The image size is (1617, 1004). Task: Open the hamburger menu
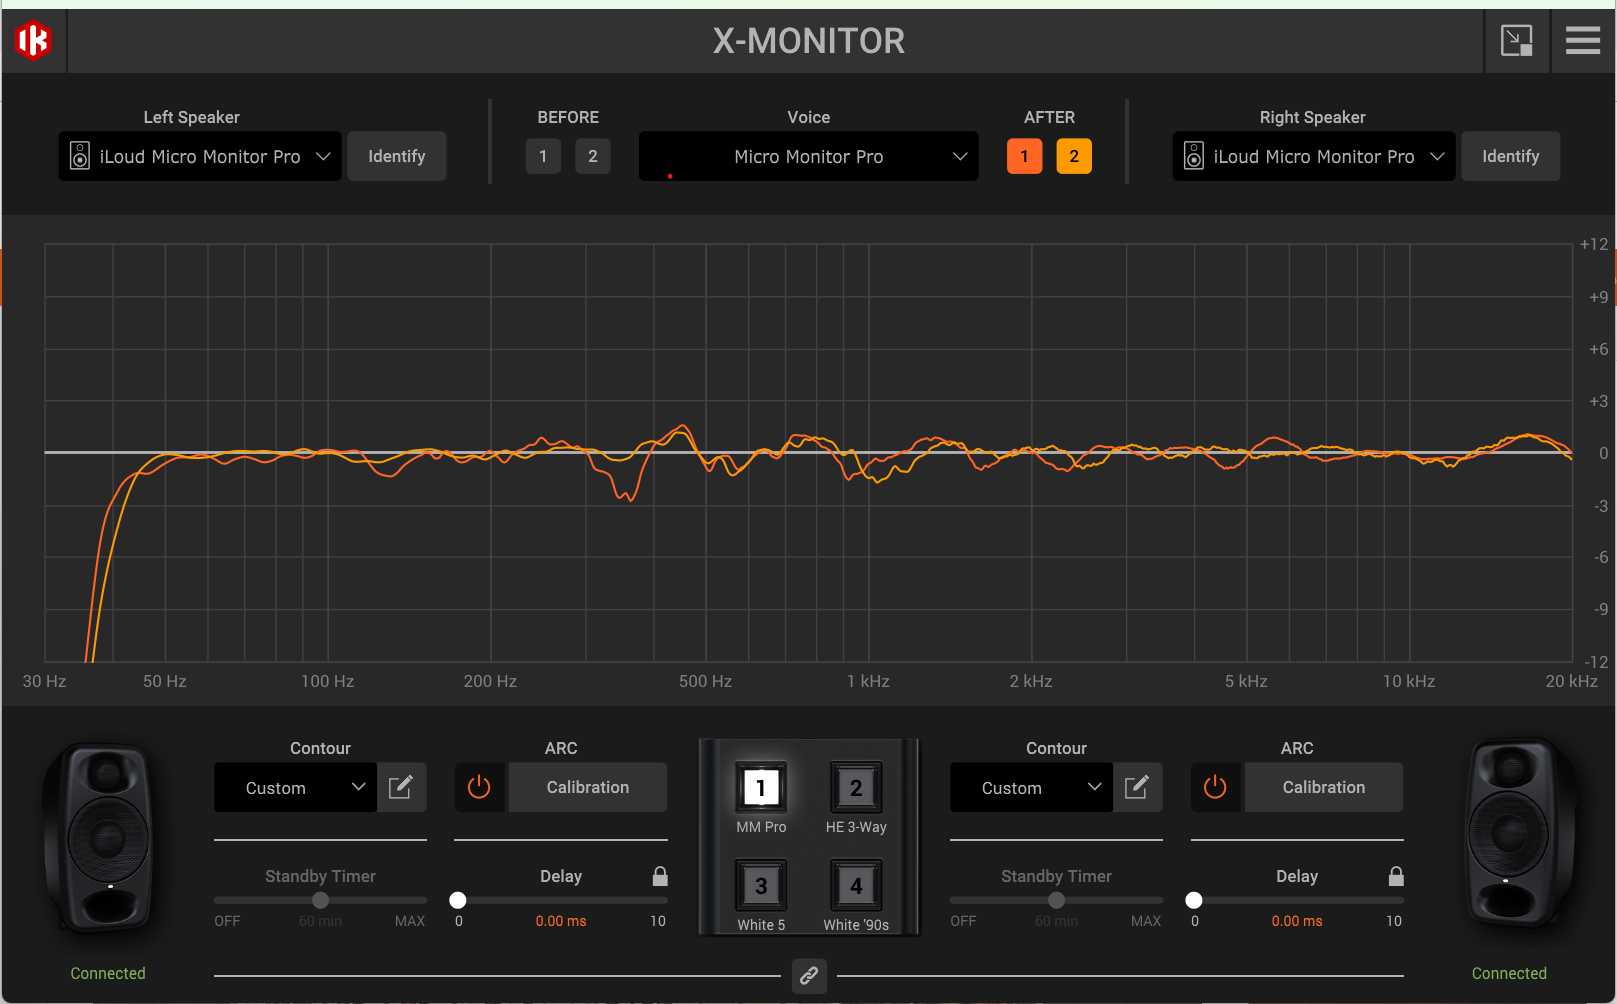[1582, 41]
